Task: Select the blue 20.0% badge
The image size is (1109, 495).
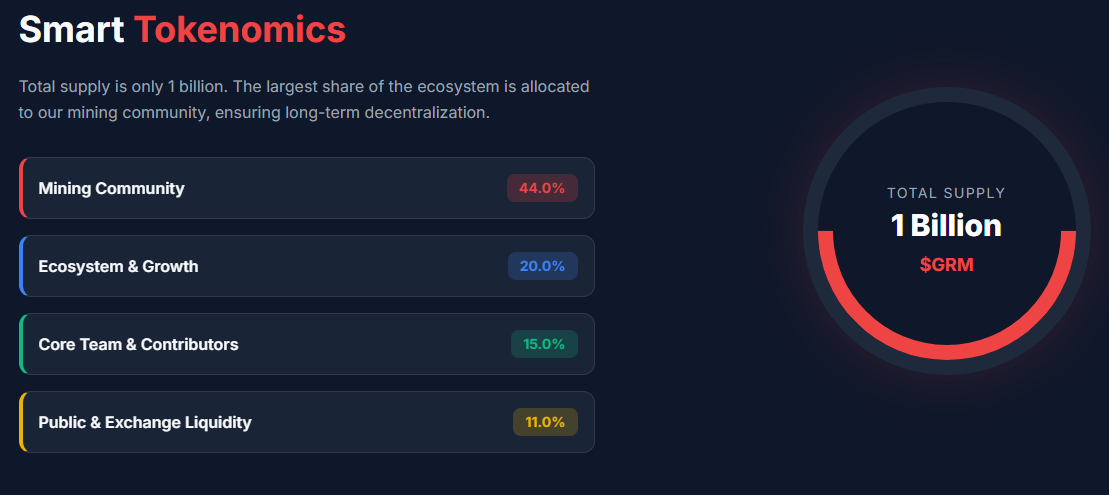Action: tap(542, 266)
